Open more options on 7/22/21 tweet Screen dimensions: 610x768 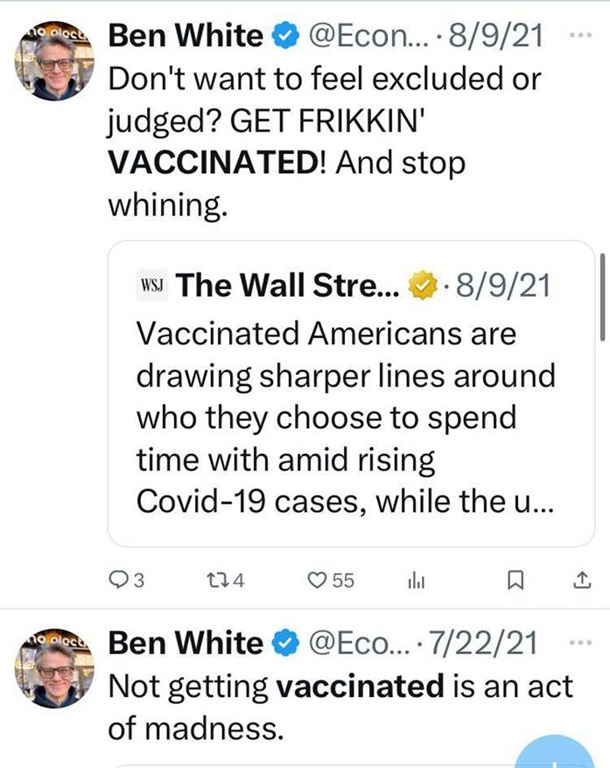(579, 641)
